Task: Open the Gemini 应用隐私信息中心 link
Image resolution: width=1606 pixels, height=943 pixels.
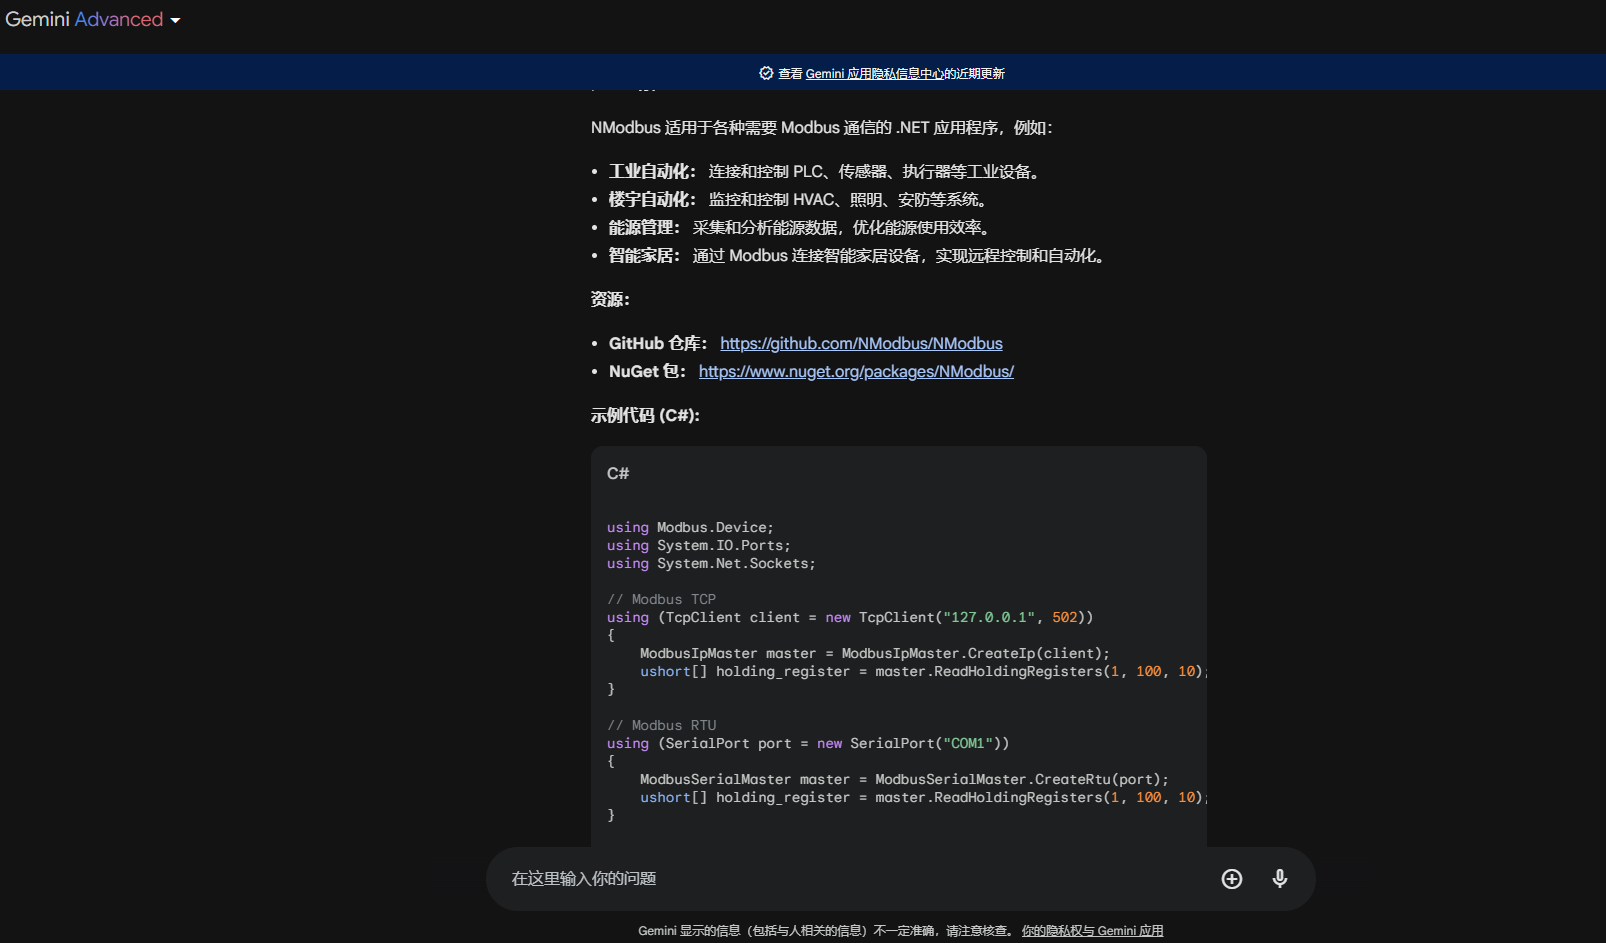Action: coord(874,73)
